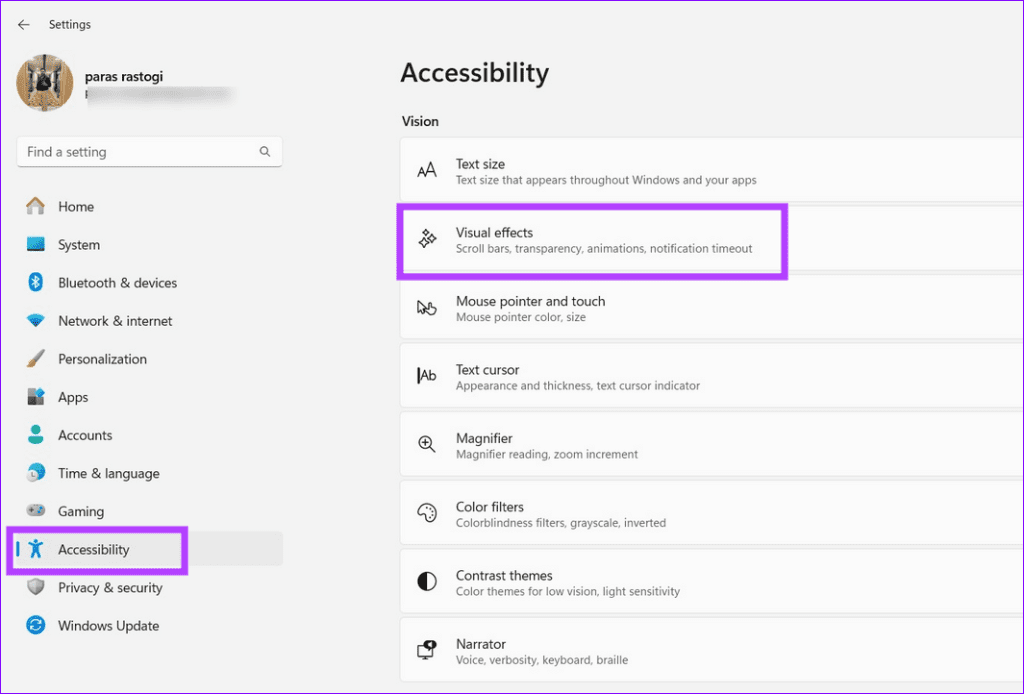Image resolution: width=1024 pixels, height=694 pixels.
Task: Click the Windows Update icon
Action: [36, 625]
